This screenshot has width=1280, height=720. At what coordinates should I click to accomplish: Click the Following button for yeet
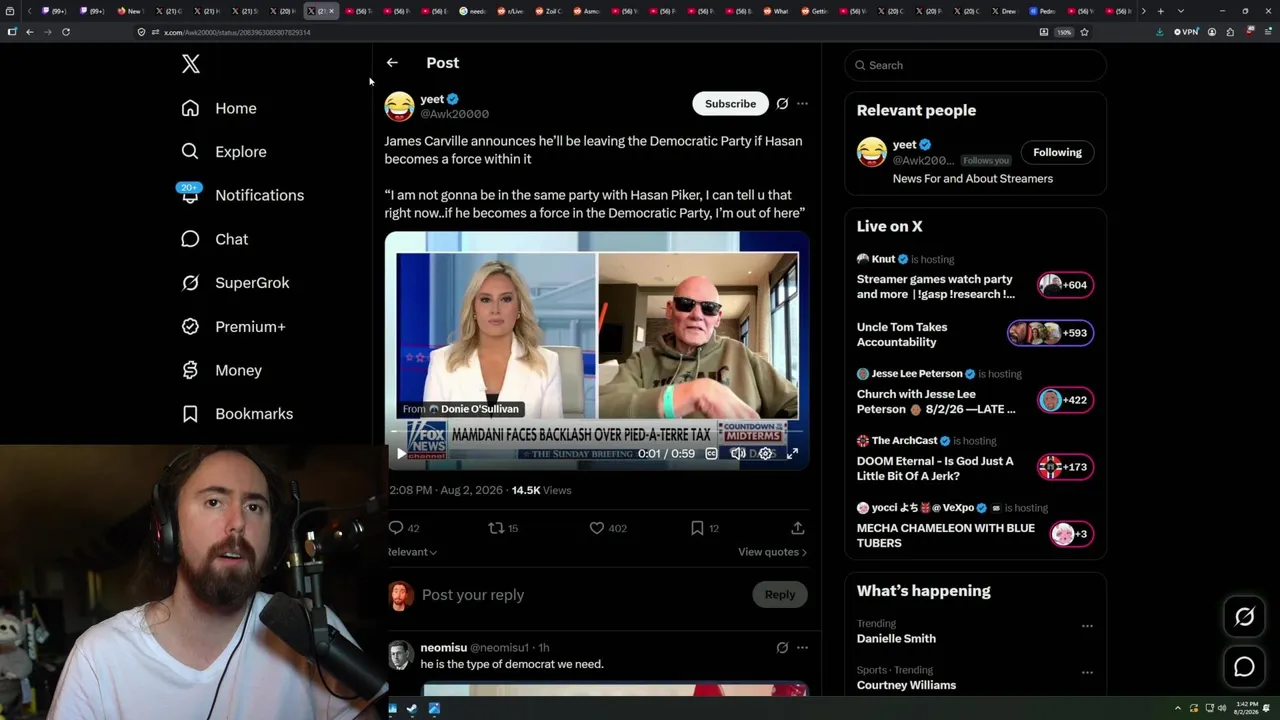[1057, 152]
